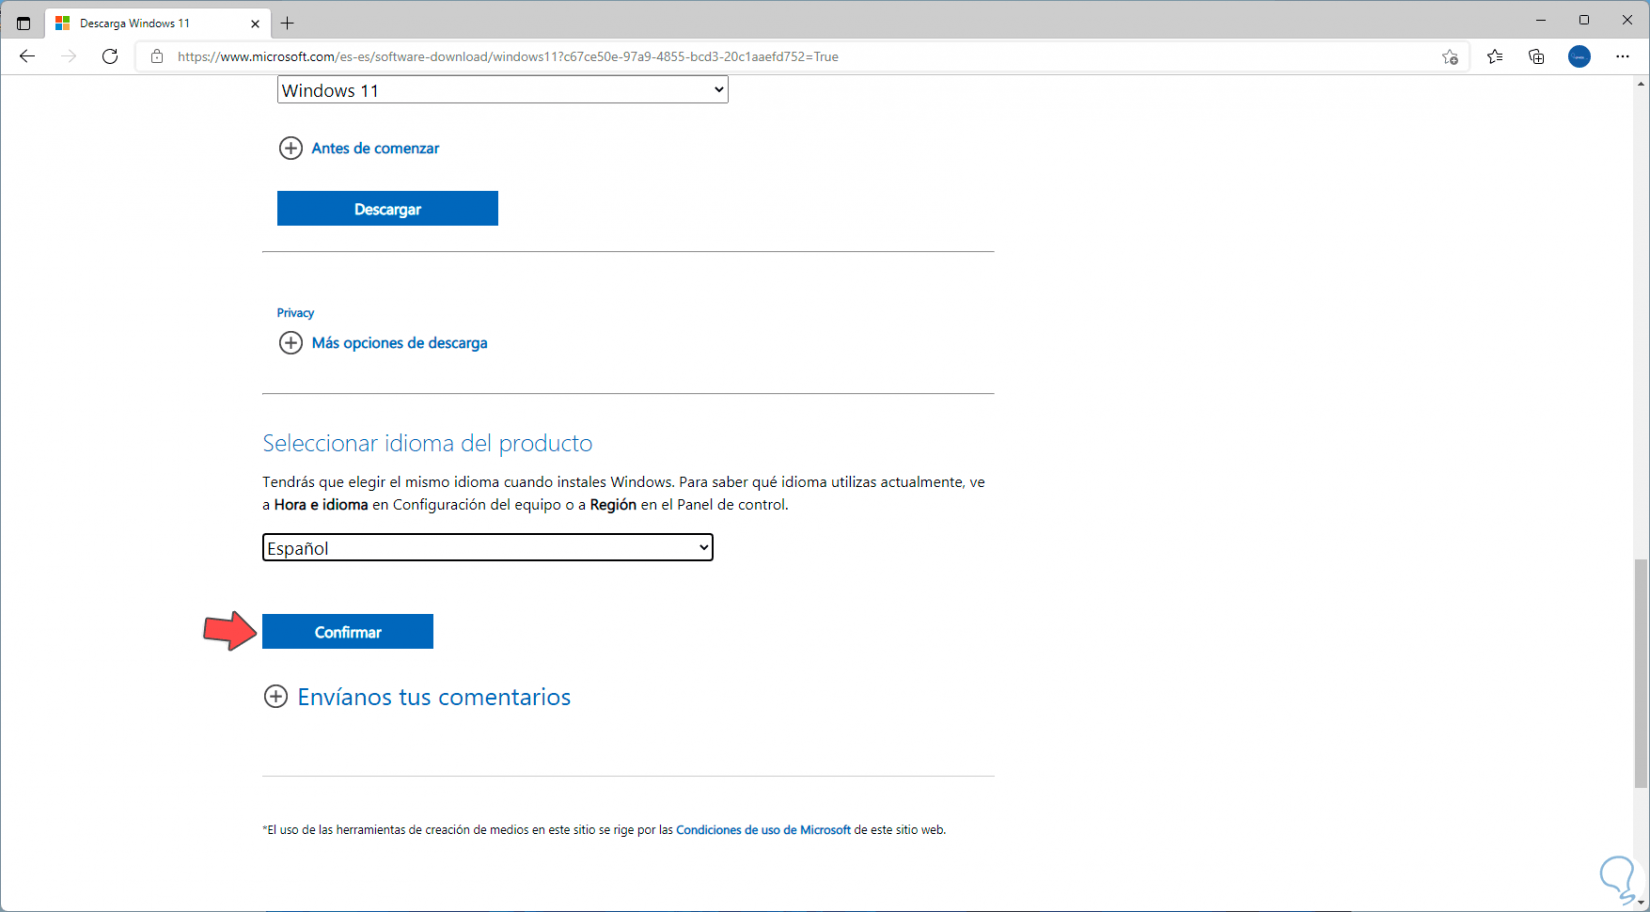Minimize the browser window
Image resolution: width=1650 pixels, height=912 pixels.
(1541, 20)
